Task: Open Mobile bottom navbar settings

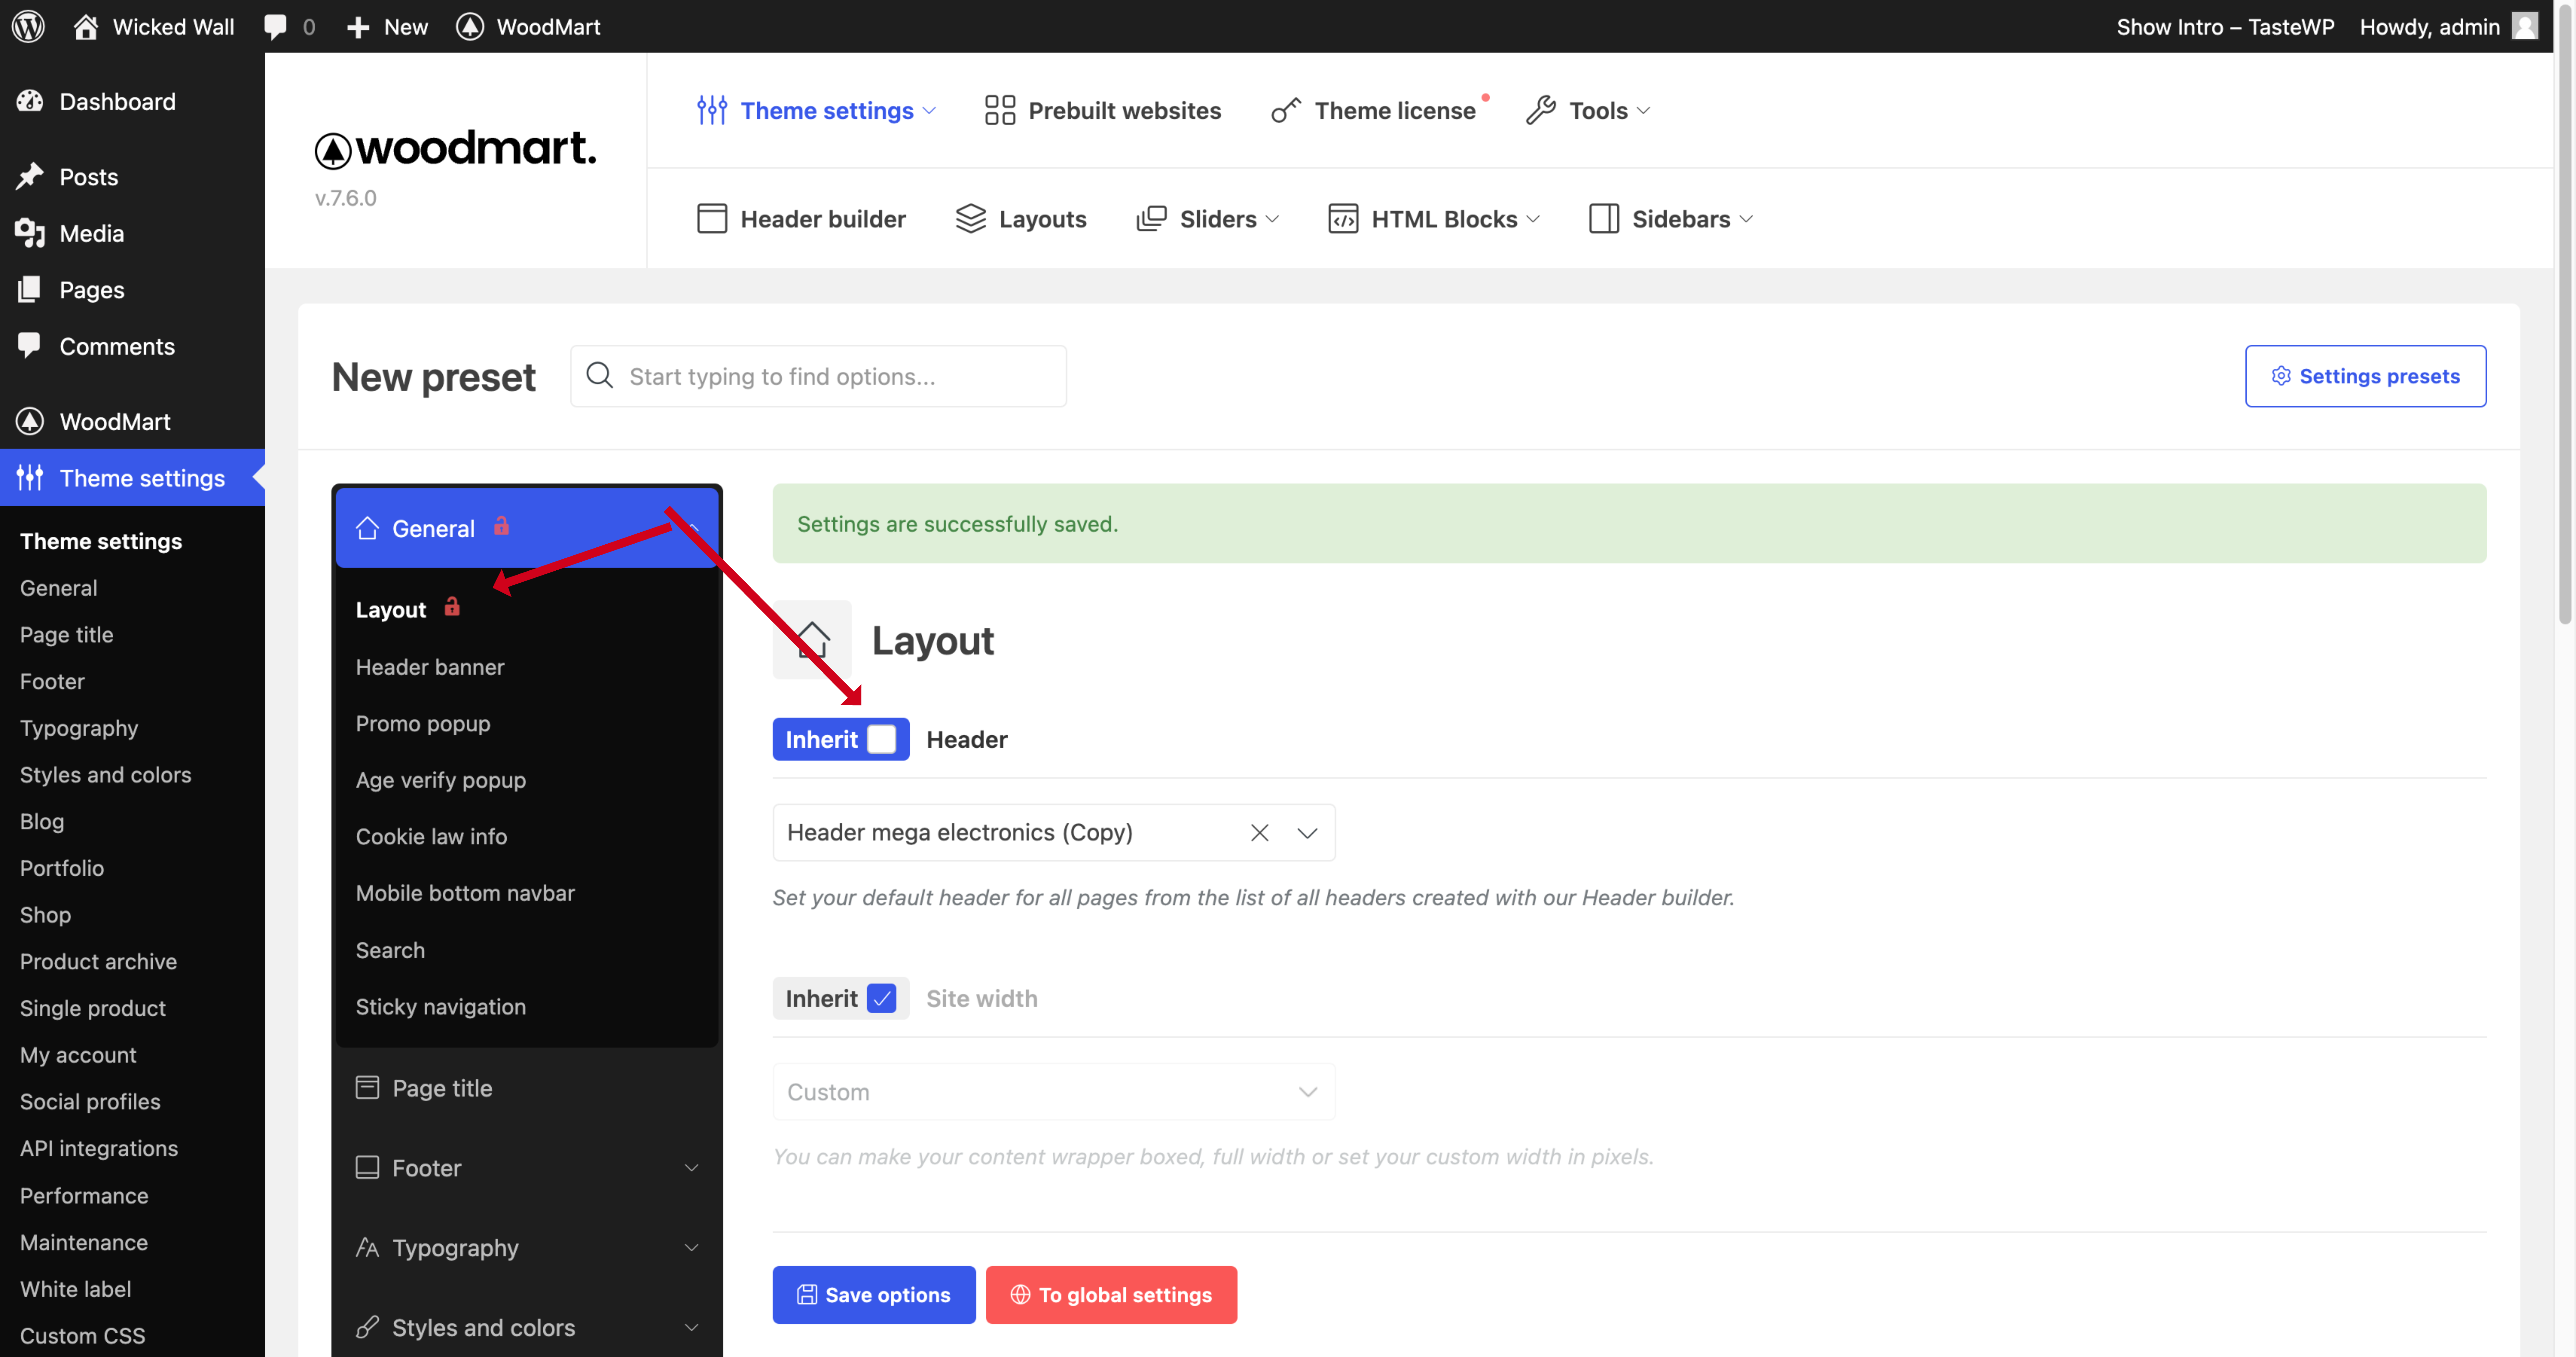Action: point(465,893)
